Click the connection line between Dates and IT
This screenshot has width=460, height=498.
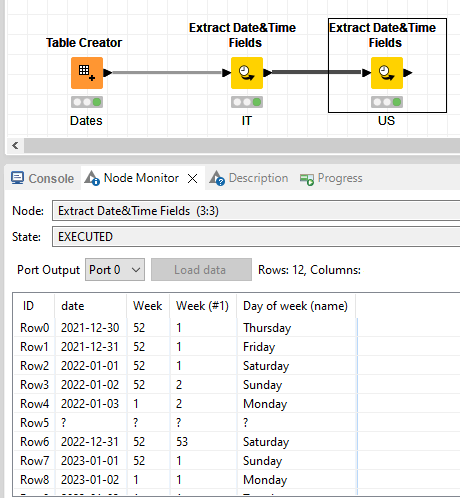[167, 72]
